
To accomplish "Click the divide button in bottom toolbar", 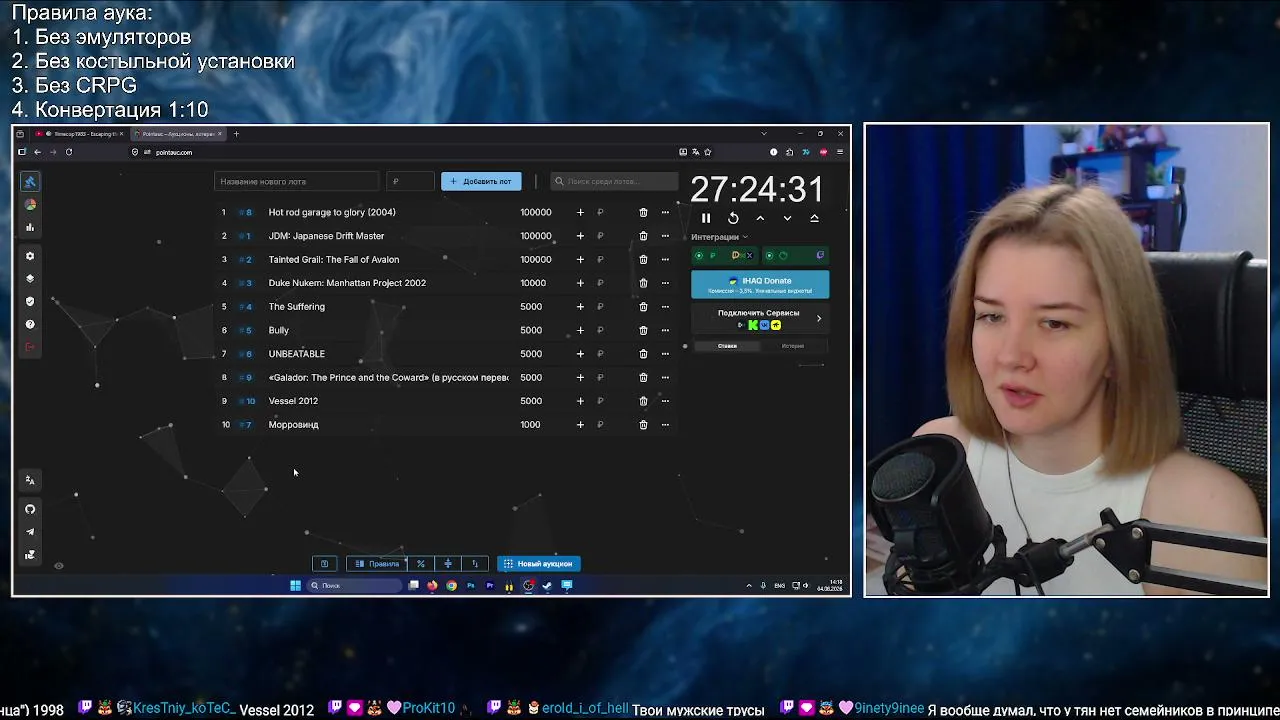I will coord(448,564).
